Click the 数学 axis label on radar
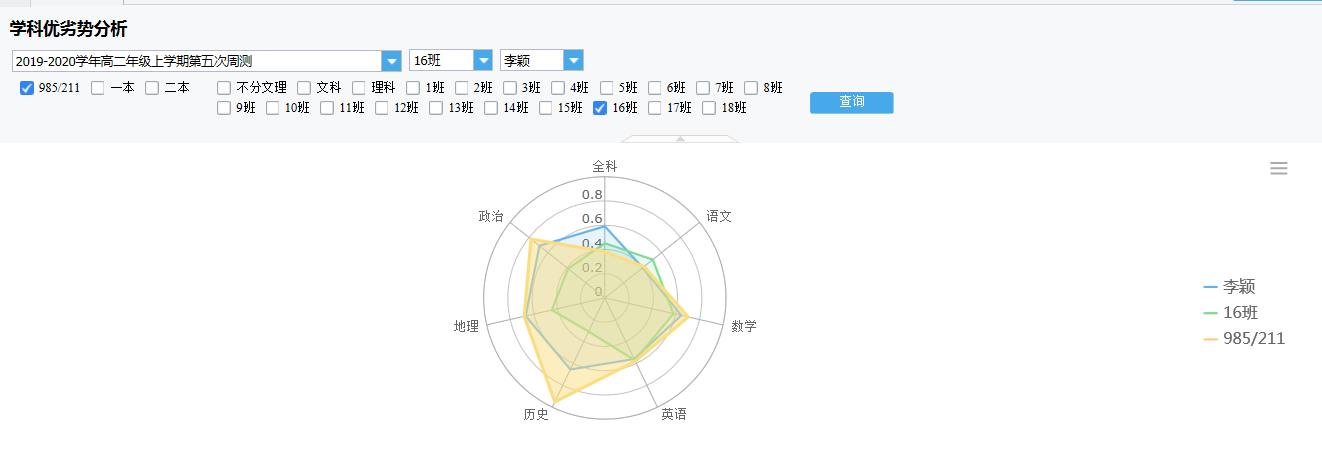Viewport: 1322px width, 453px height. pyautogui.click(x=744, y=326)
